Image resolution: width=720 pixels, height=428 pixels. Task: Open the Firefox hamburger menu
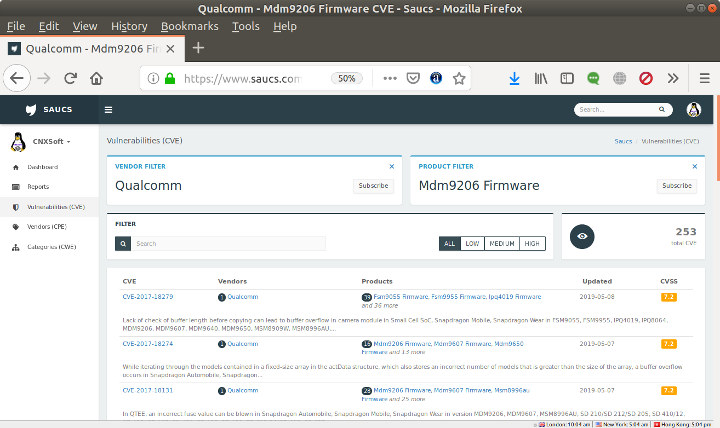click(x=705, y=79)
